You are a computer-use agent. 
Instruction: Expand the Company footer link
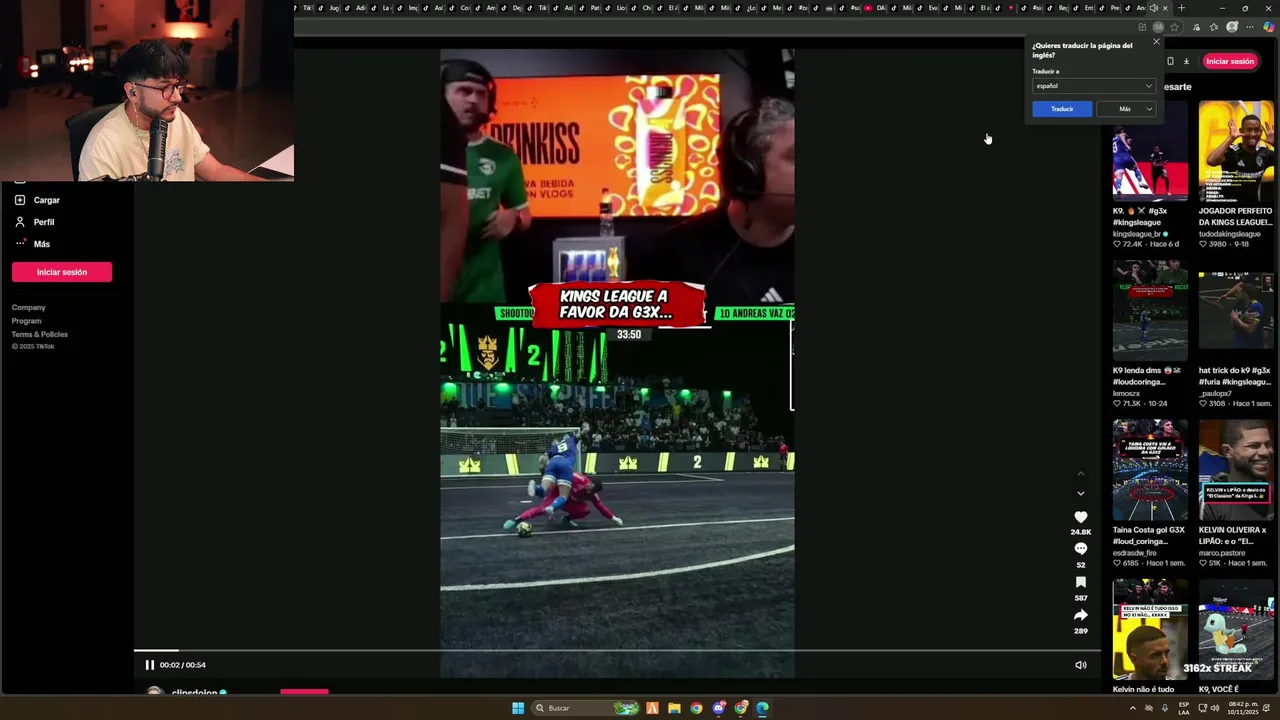[28, 307]
